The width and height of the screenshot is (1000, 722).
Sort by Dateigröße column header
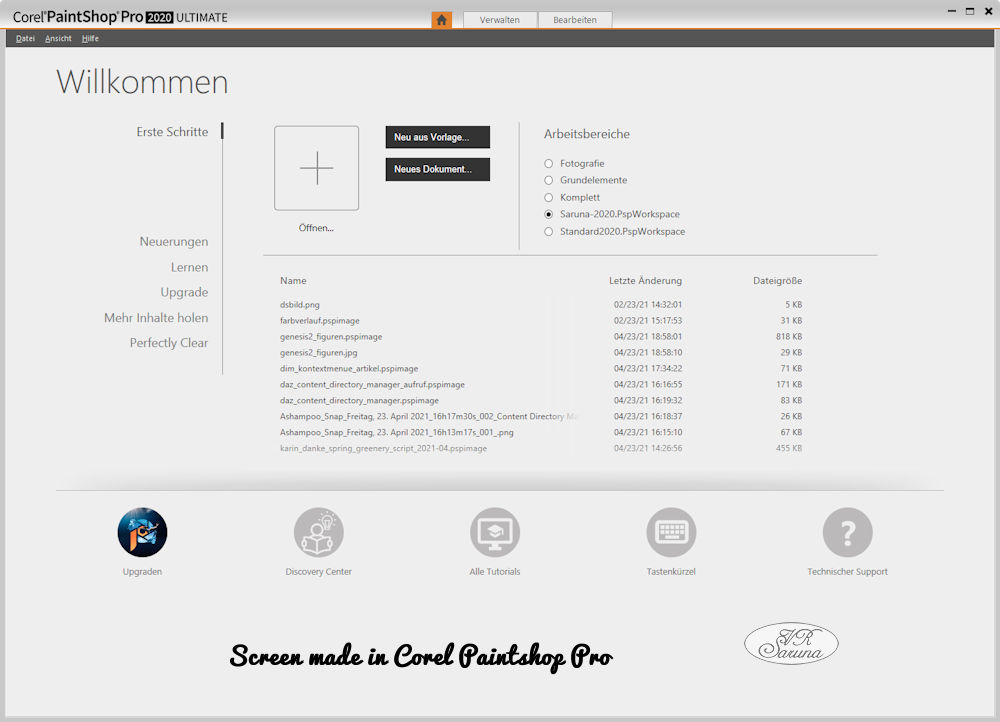pos(777,281)
